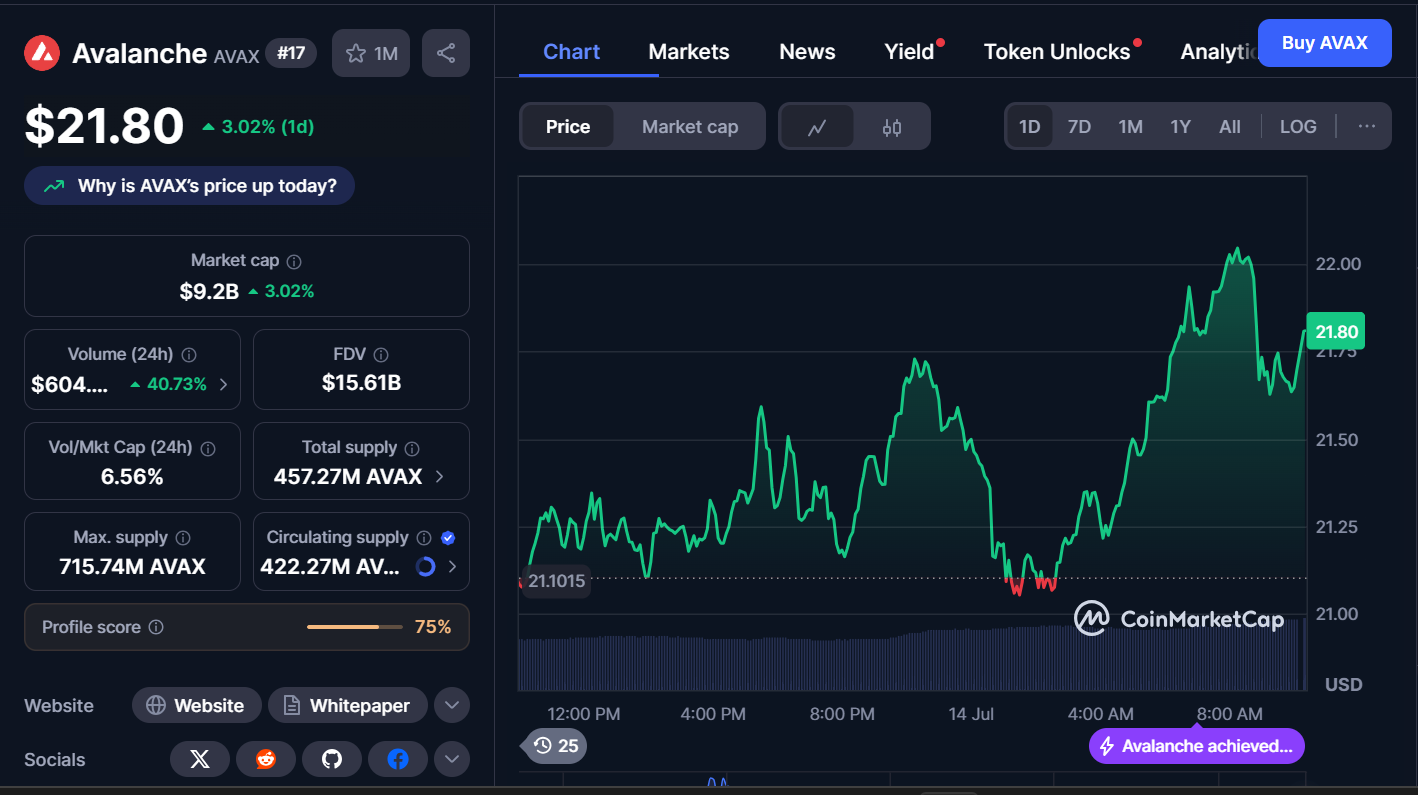Click the Avalanche red logo icon
Viewport: 1418px width, 795px height.
[43, 53]
